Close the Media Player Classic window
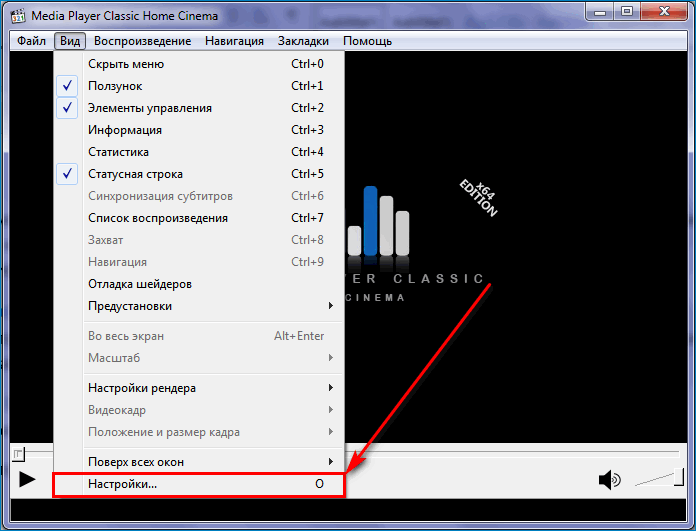The width and height of the screenshot is (696, 531). (664, 12)
